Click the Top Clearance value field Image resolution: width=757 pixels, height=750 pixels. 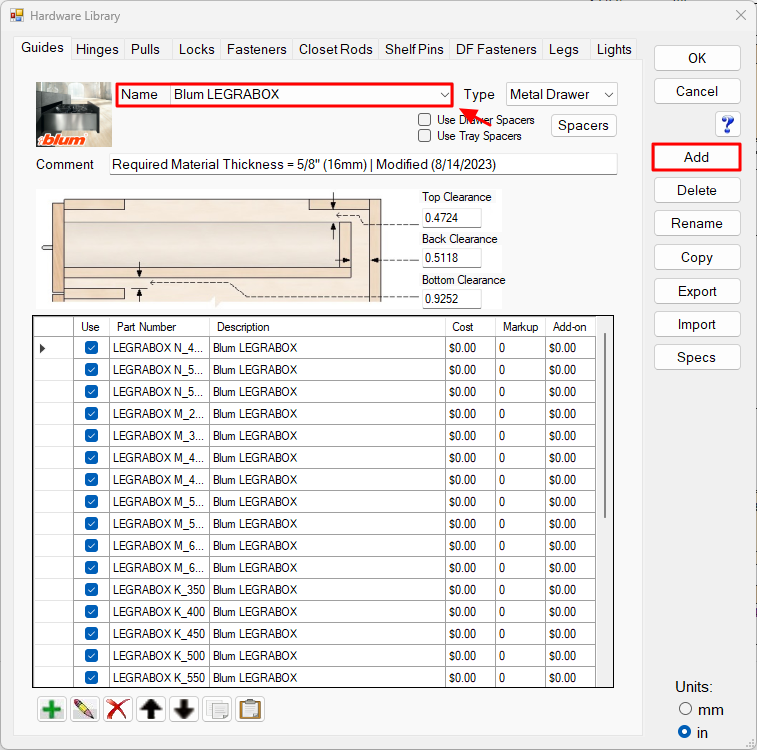(451, 217)
